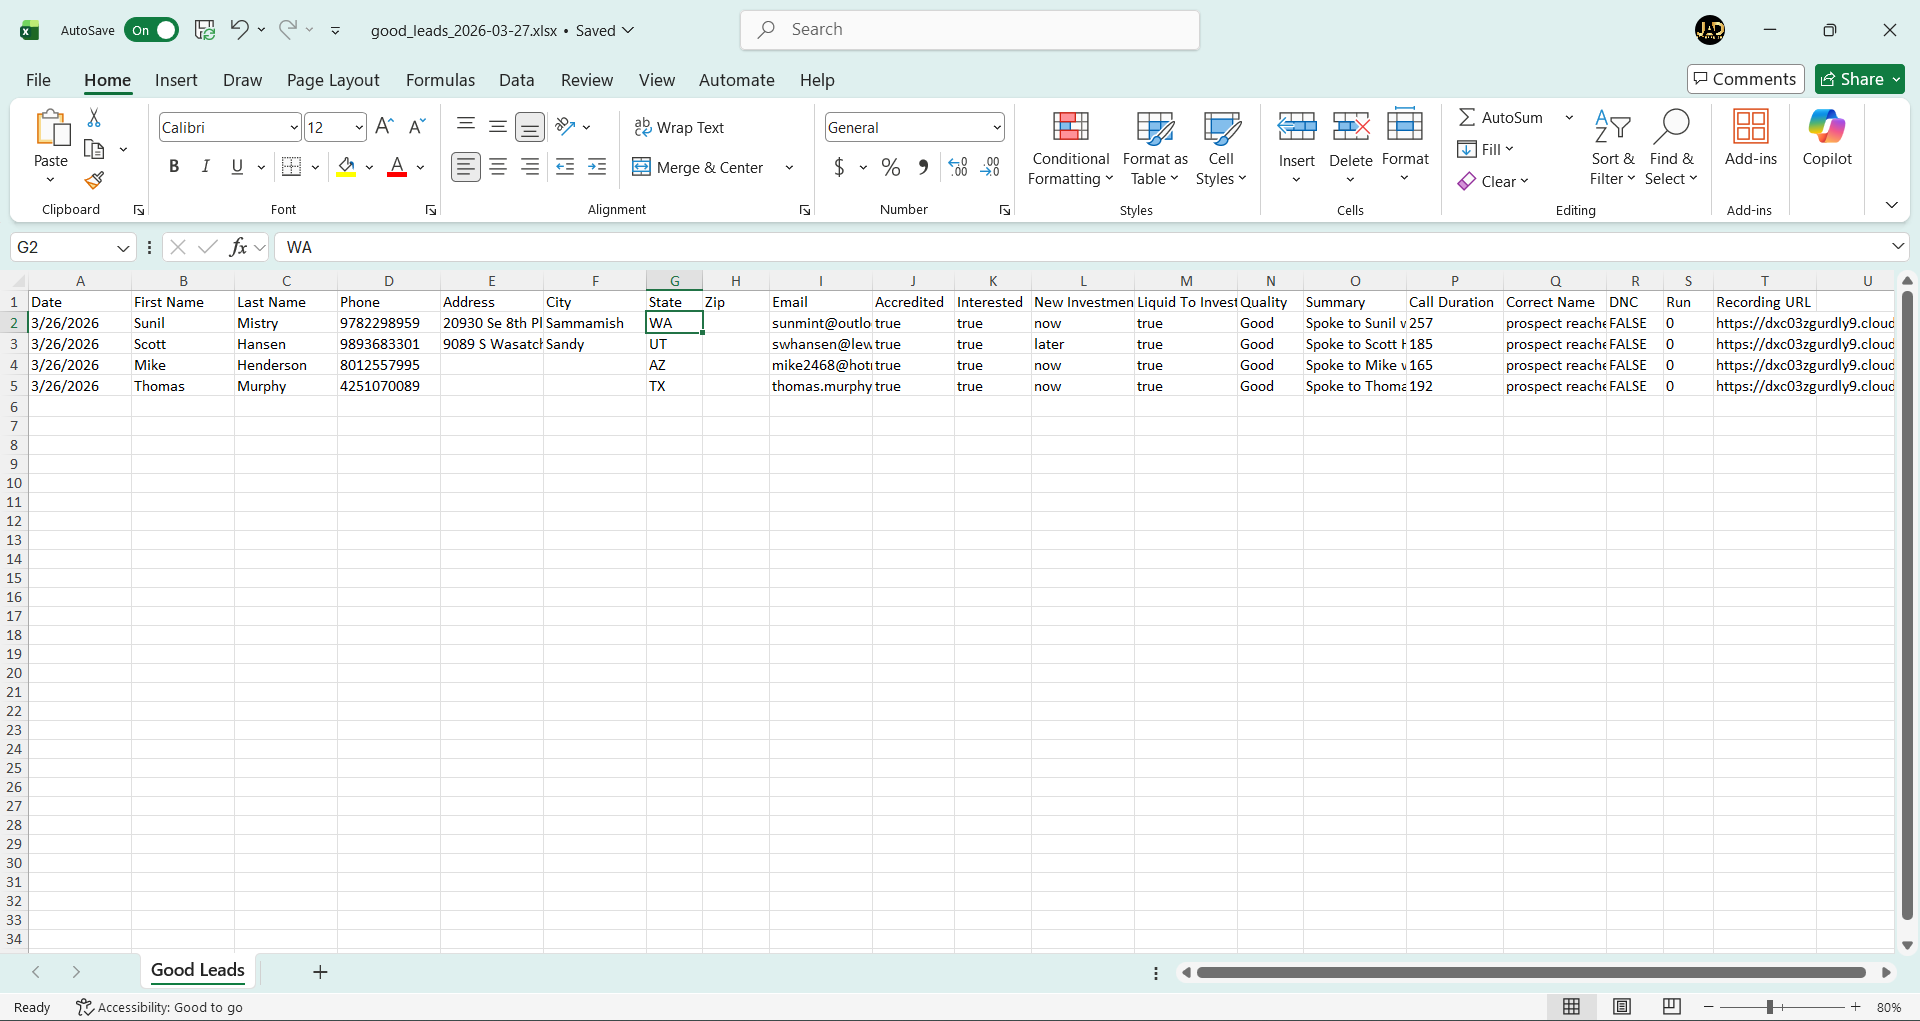Click the AutoSum icon
Viewport: 1920px width, 1021px height.
click(1466, 117)
